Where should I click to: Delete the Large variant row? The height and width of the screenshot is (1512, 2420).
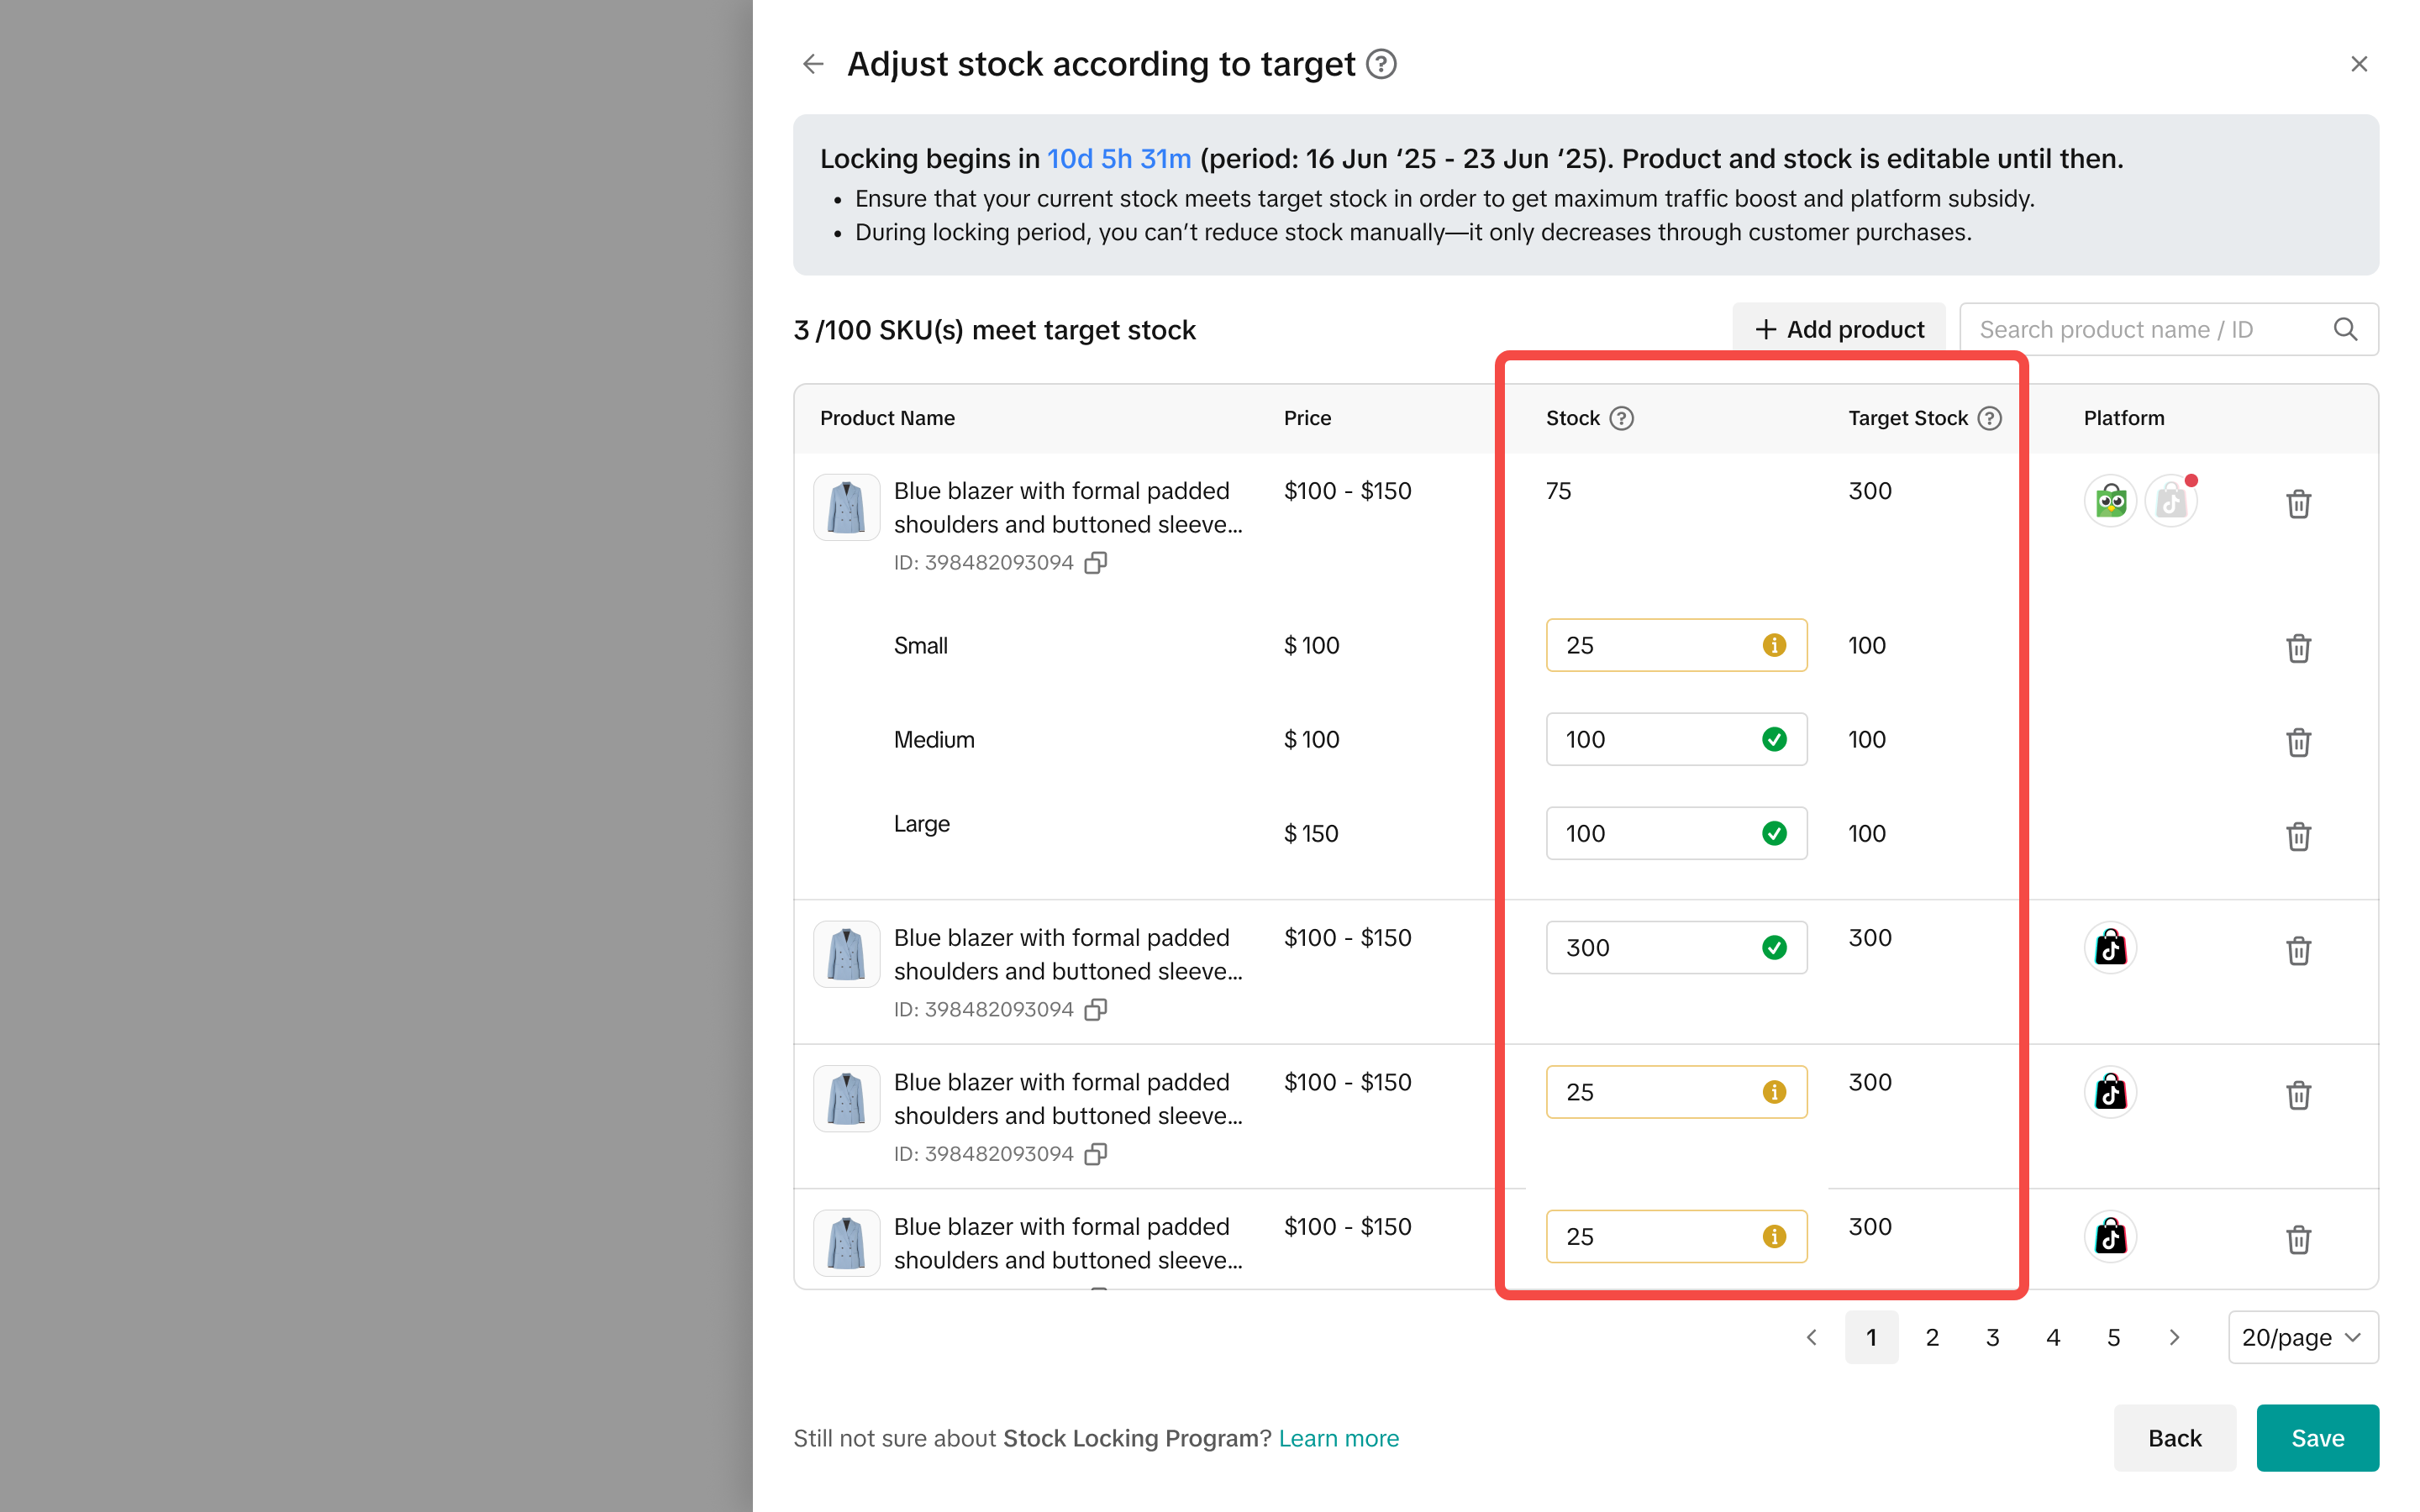point(2298,836)
